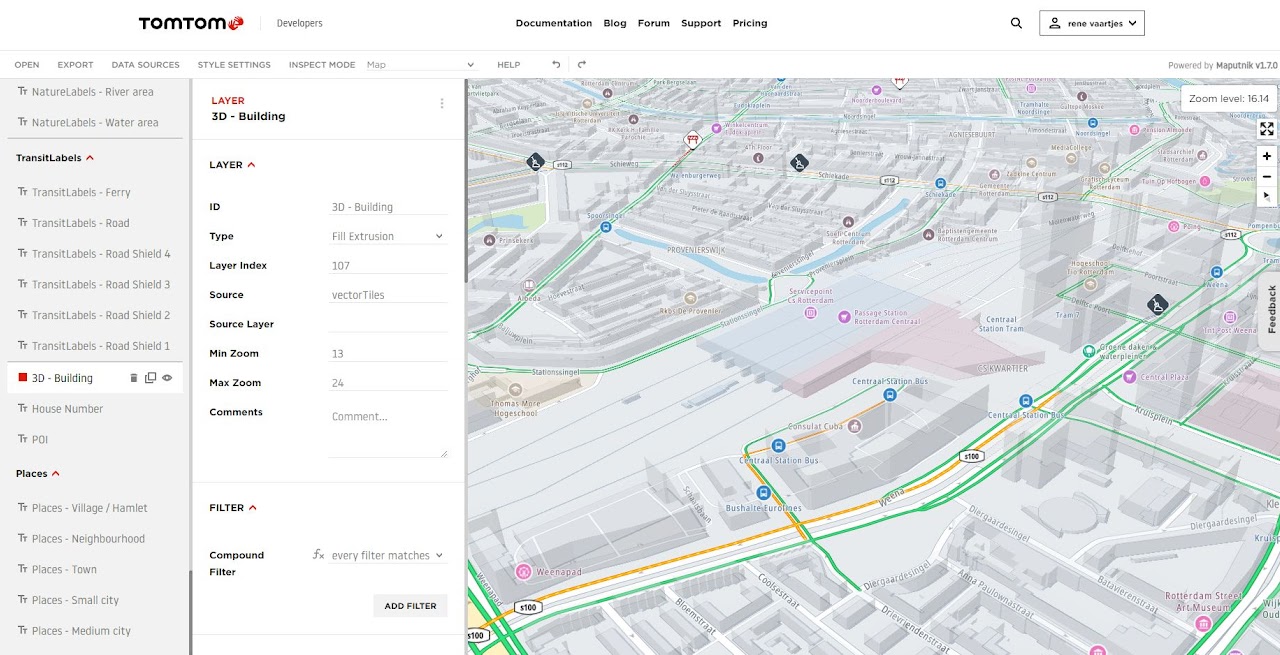Open the rene vaartjes account menu
Image resolution: width=1280 pixels, height=655 pixels.
[1092, 22]
